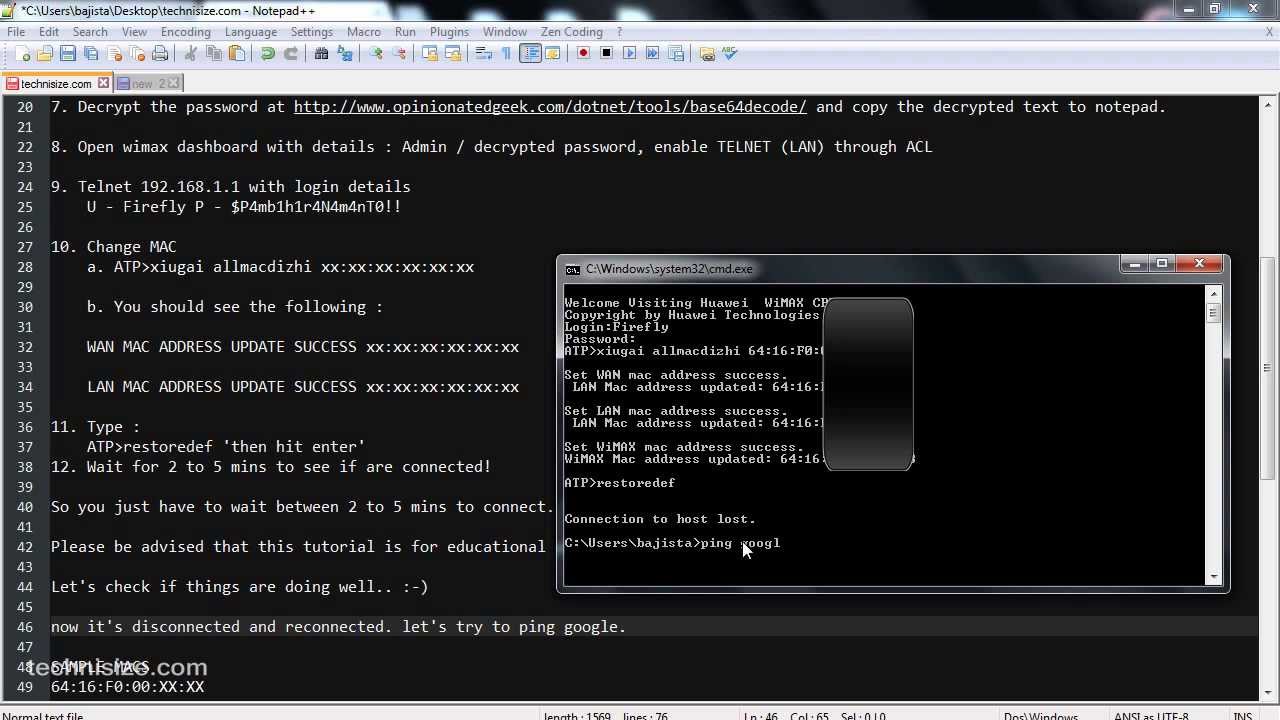Open the opinionatedgeek.com base64decode link
Image resolution: width=1280 pixels, height=720 pixels.
(x=550, y=107)
